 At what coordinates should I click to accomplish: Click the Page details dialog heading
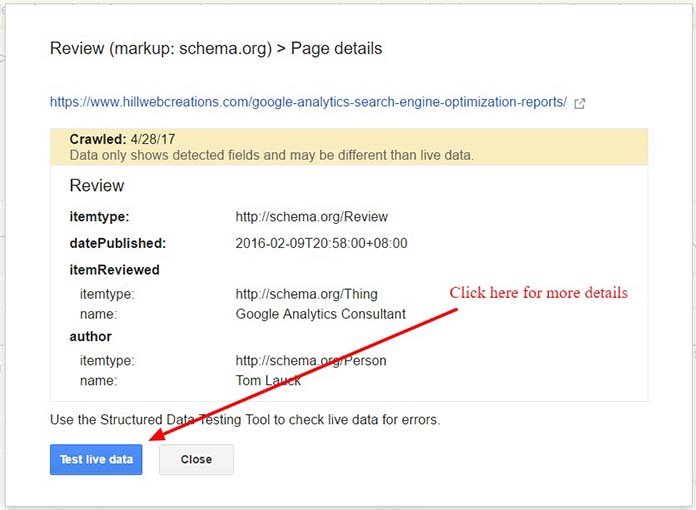[x=216, y=48]
